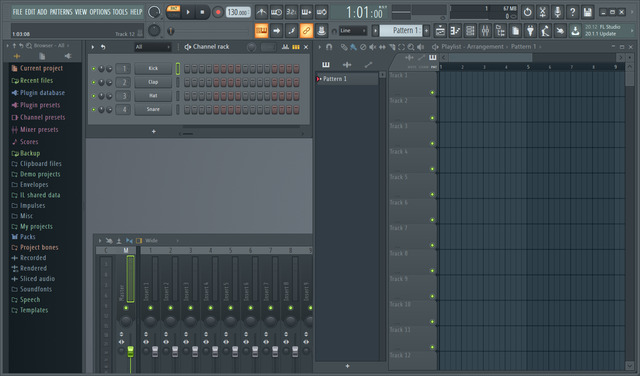Click the Kick channel button
Viewport: 640px width, 376px height.
153,69
